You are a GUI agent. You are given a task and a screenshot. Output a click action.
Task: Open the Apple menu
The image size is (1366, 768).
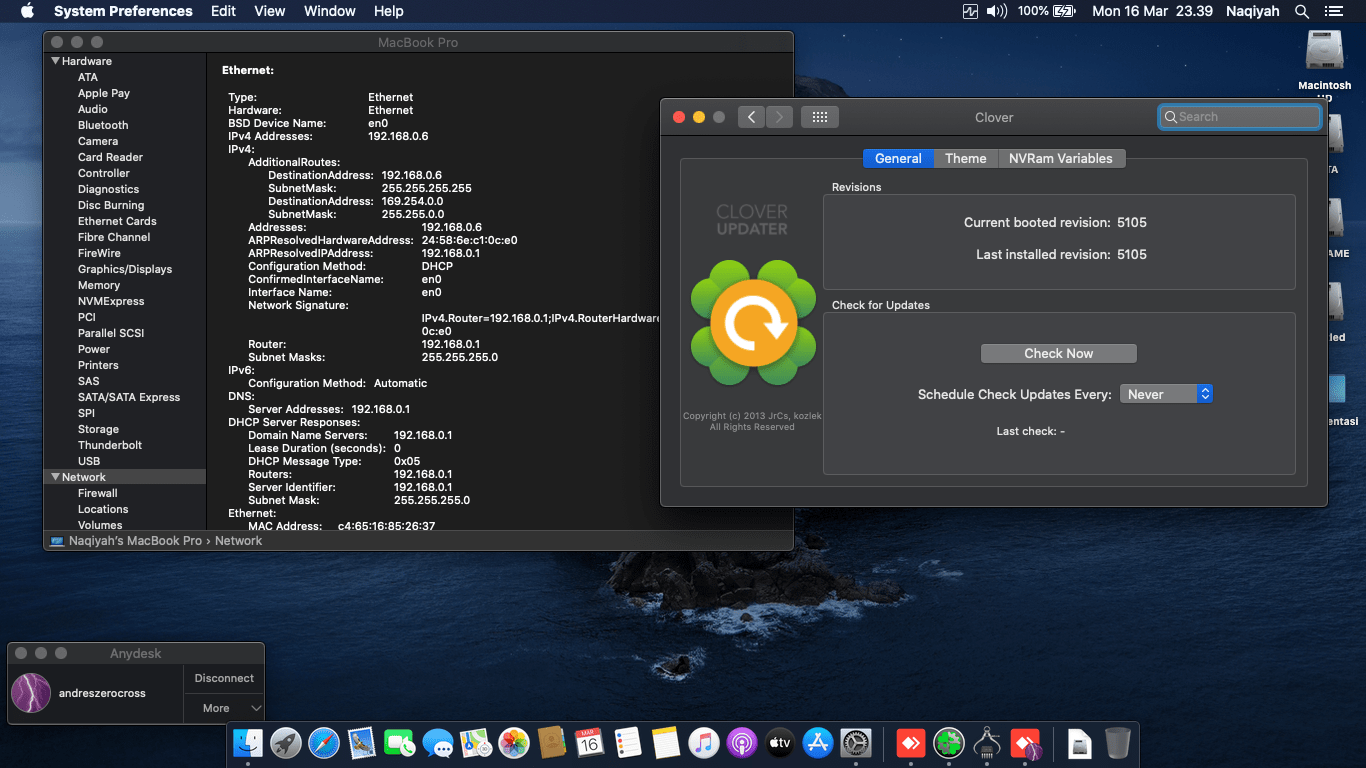point(27,11)
